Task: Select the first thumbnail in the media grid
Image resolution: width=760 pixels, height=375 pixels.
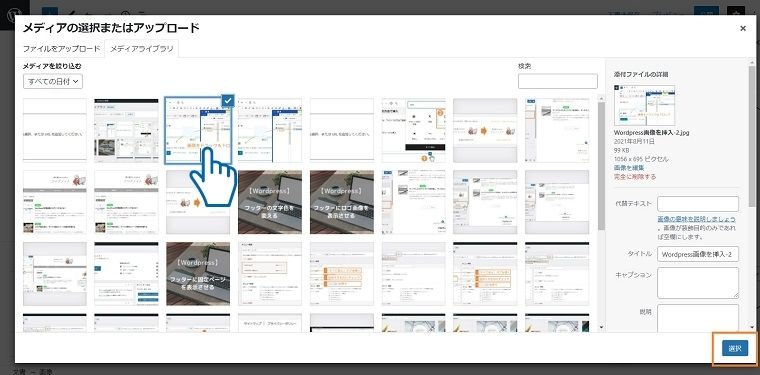Action: click(x=55, y=130)
